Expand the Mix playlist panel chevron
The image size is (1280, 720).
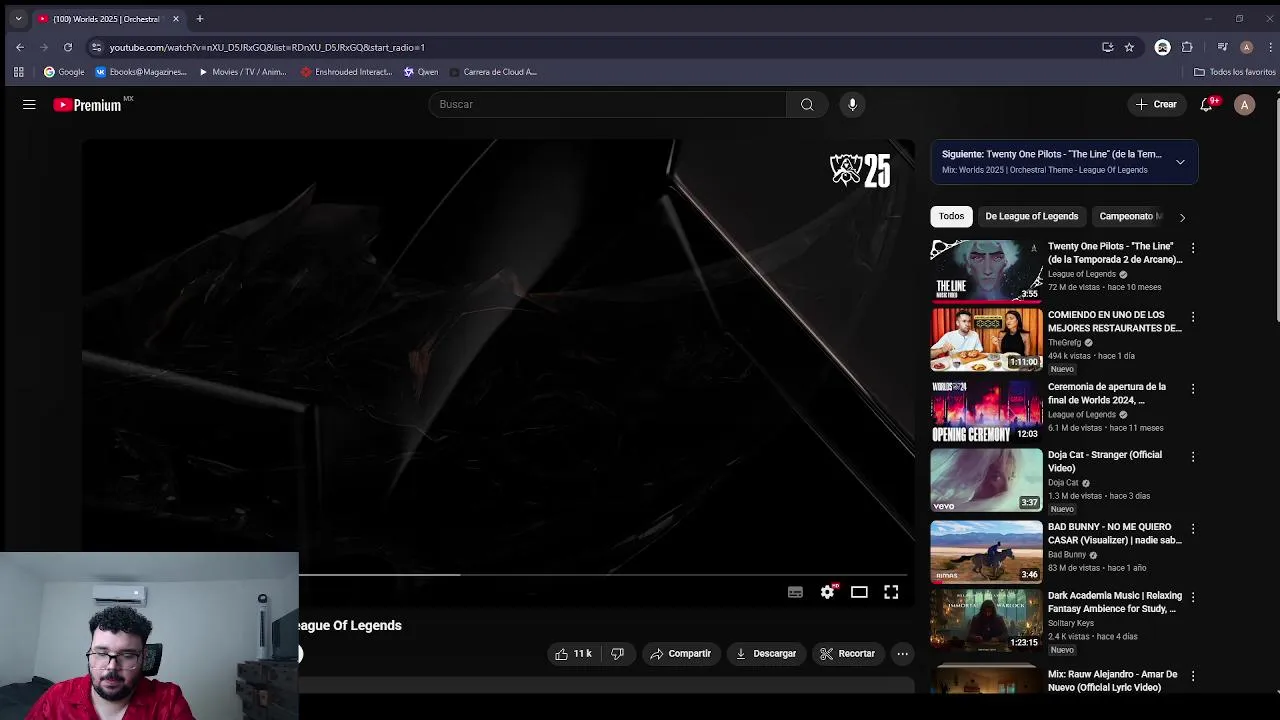(x=1180, y=162)
